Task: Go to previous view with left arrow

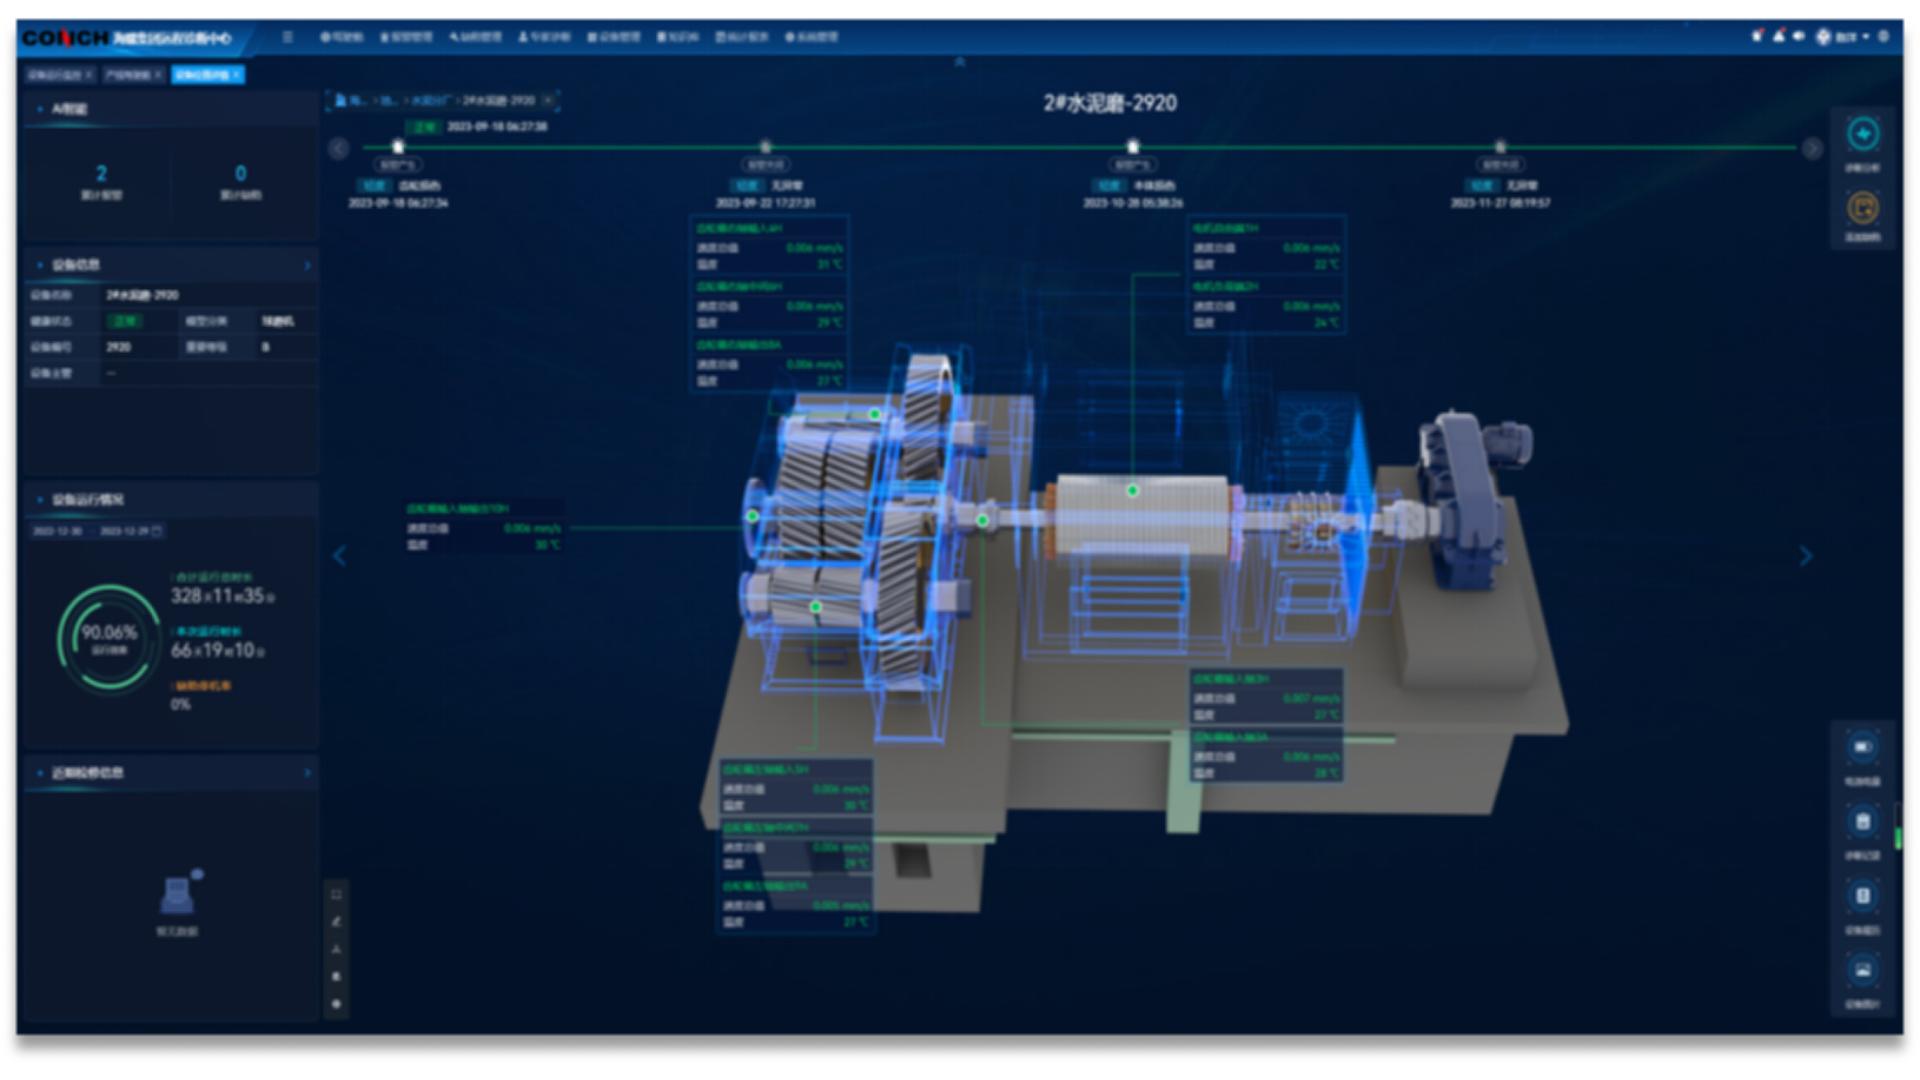Action: pyautogui.click(x=340, y=556)
